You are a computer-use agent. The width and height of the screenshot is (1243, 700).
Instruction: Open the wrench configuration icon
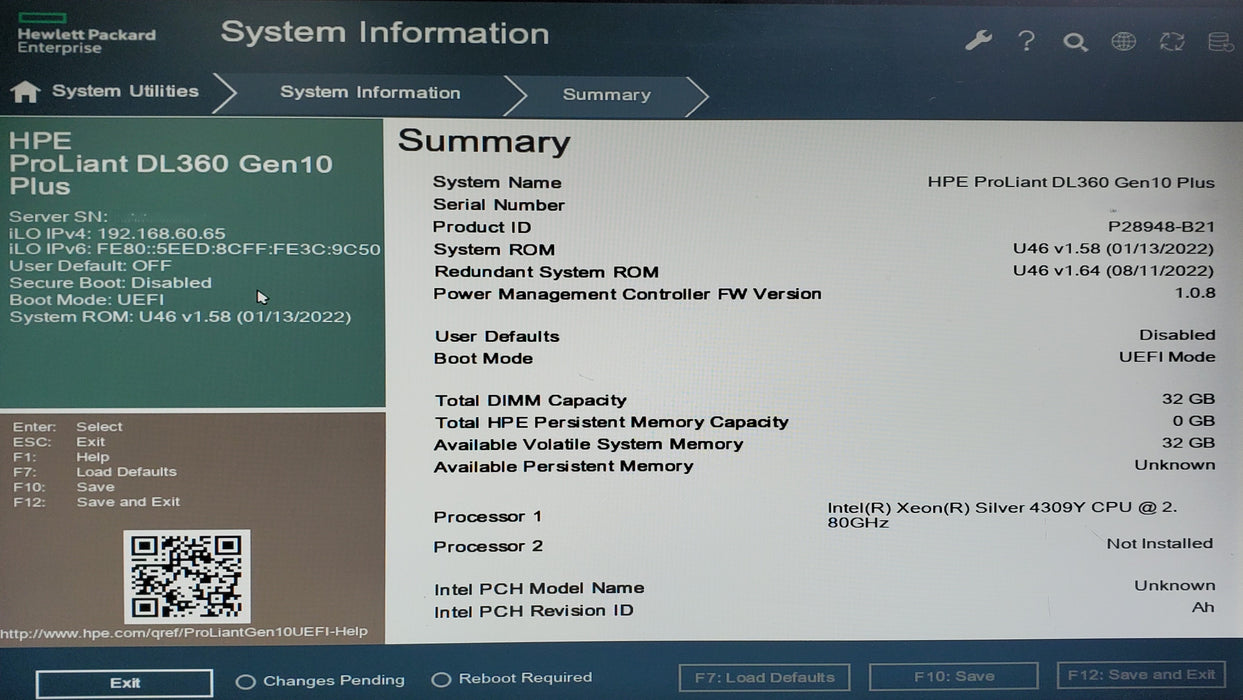pos(978,41)
